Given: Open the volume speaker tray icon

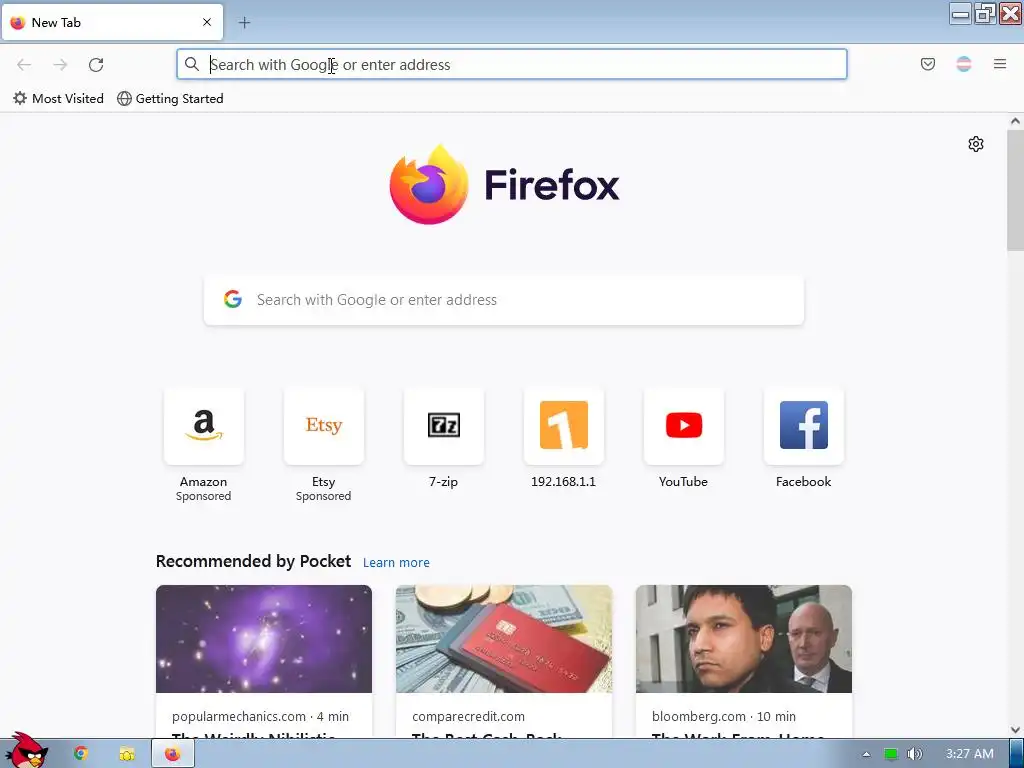Looking at the screenshot, I should [x=915, y=754].
